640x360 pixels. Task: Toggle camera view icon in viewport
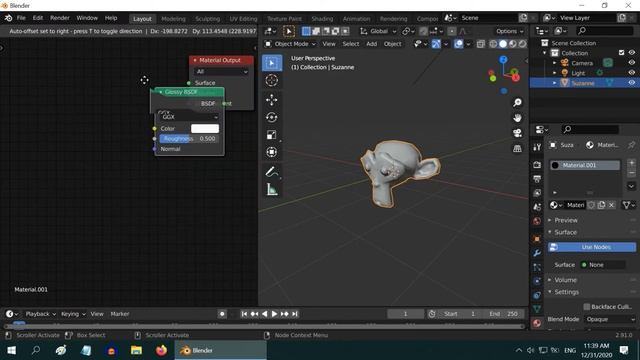517,133
